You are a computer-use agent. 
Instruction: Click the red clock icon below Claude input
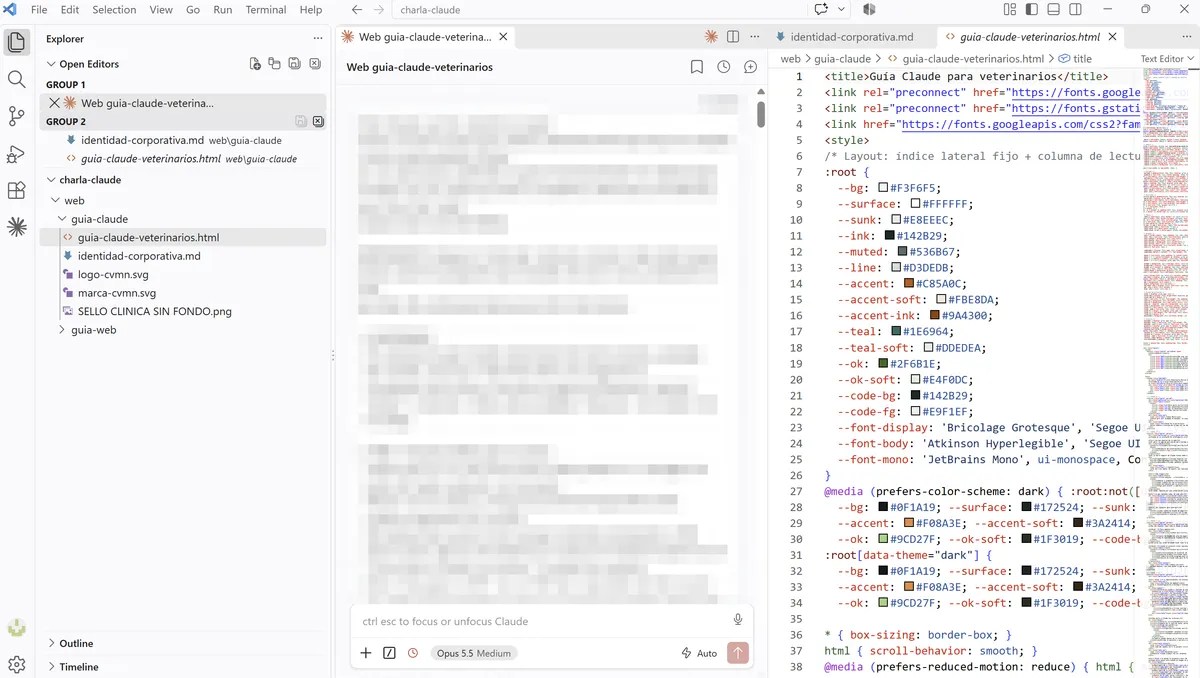413,653
